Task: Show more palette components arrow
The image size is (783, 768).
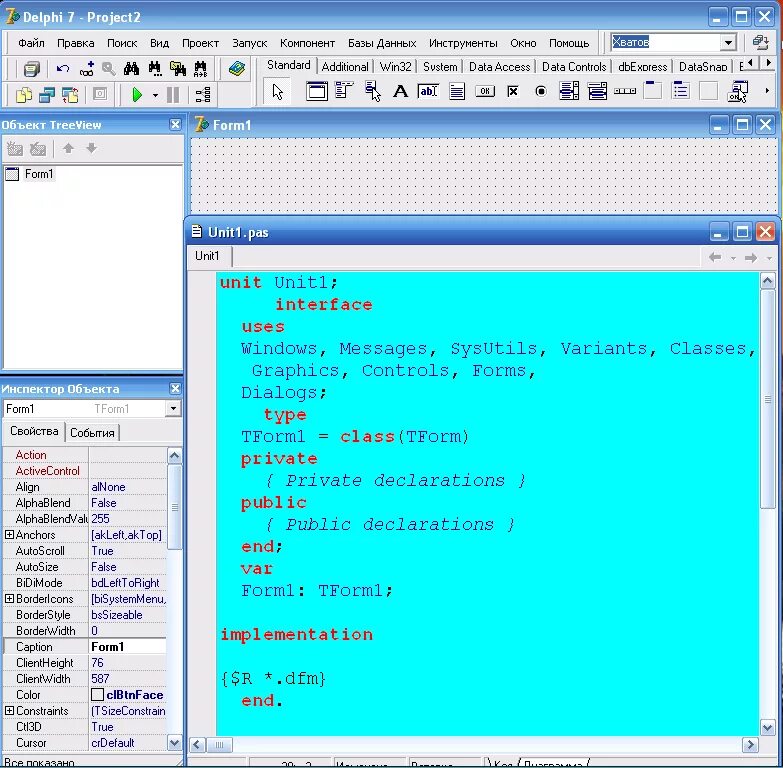Action: coord(767,91)
